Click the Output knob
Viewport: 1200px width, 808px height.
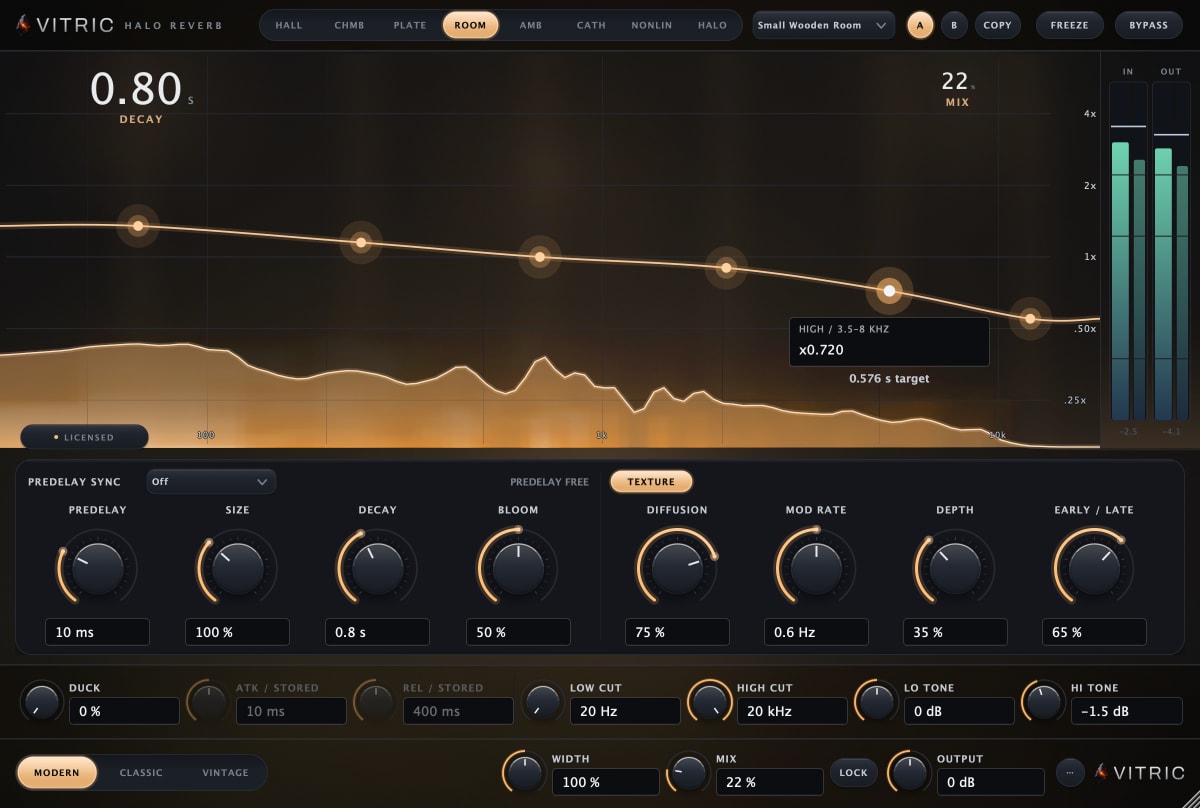[x=910, y=772]
